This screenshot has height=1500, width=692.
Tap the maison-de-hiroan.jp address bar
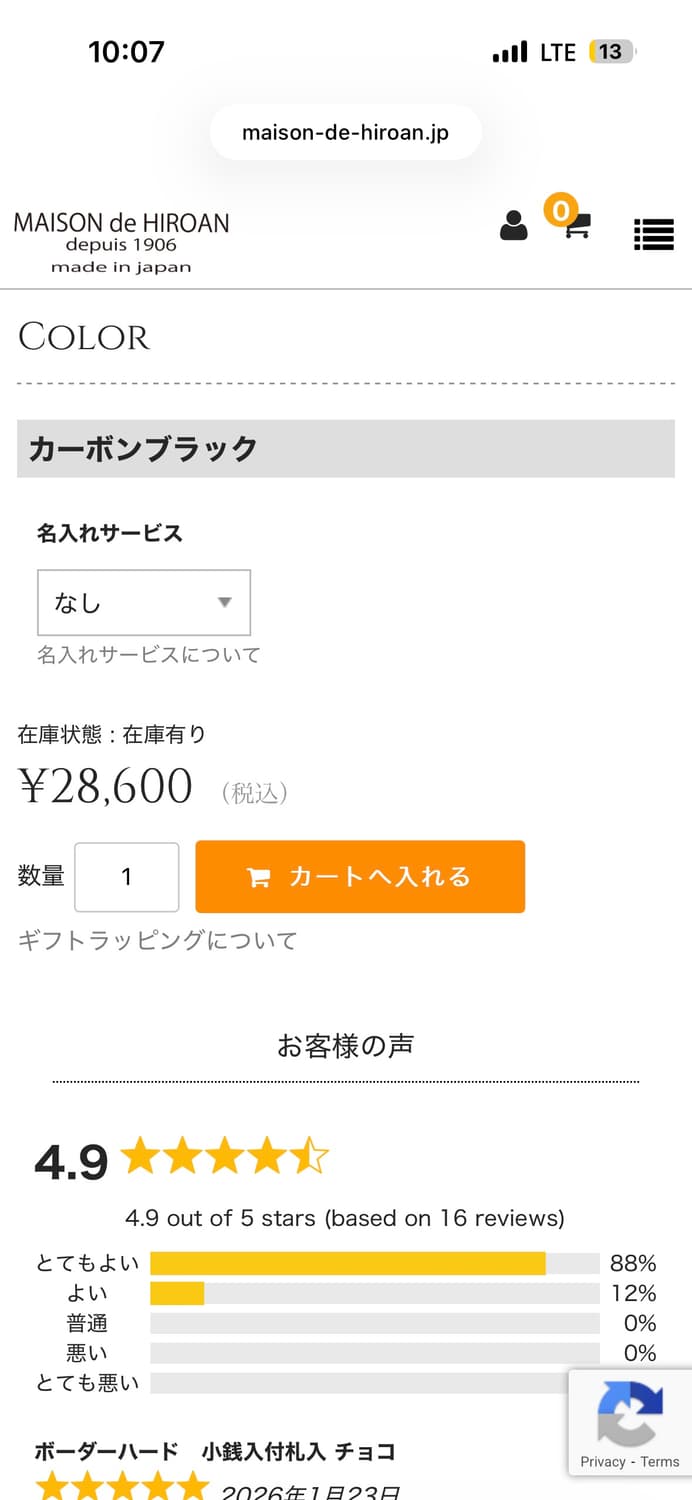(345, 133)
